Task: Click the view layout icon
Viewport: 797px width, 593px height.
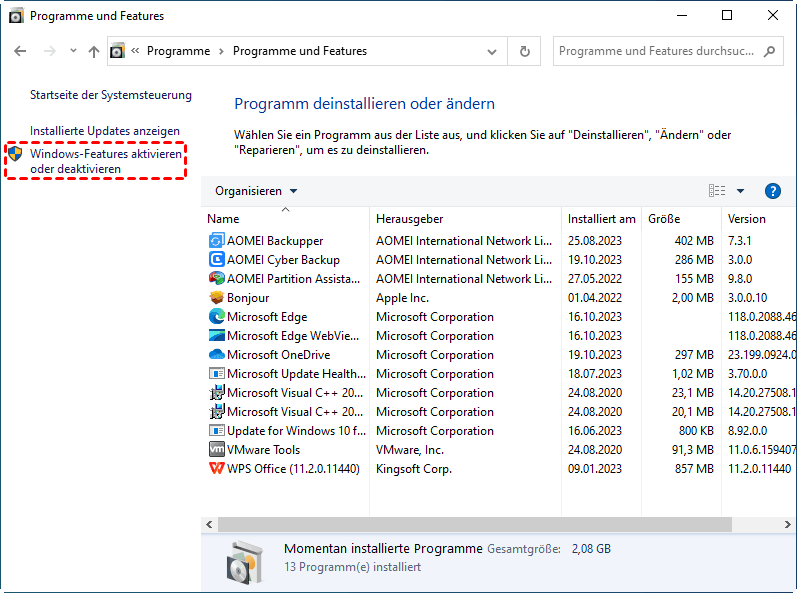Action: (x=717, y=191)
